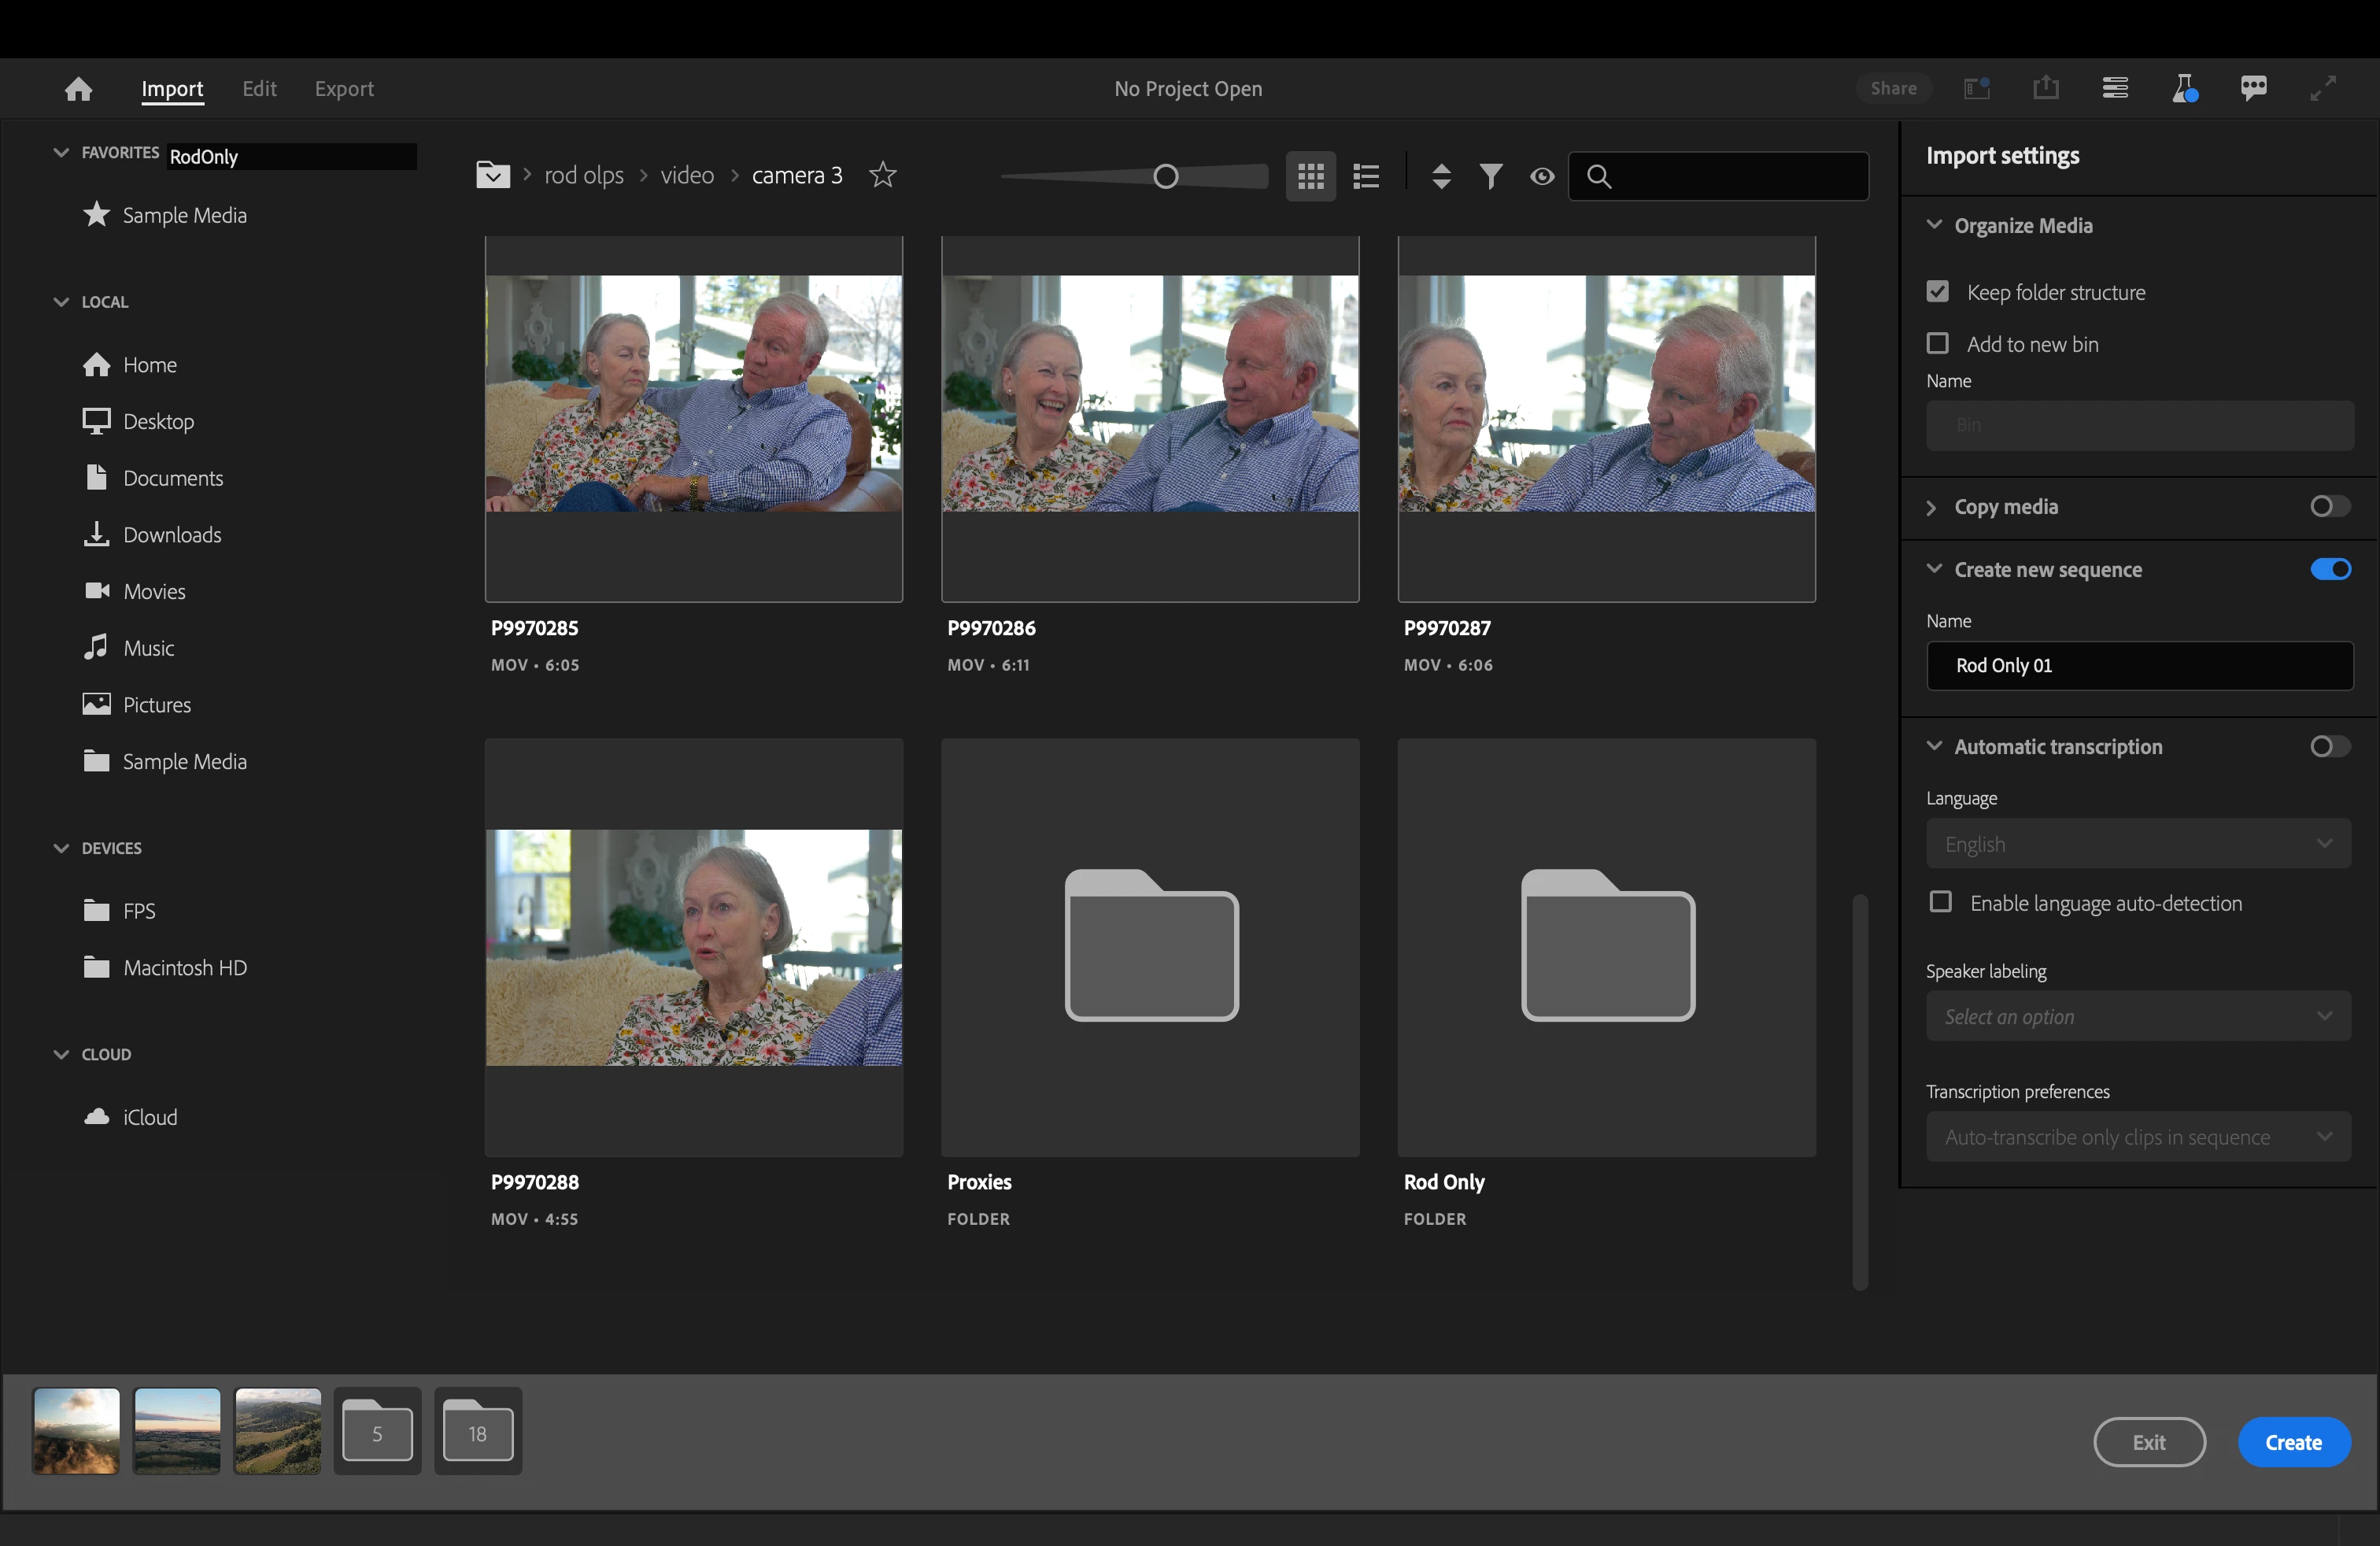Screen dimensions: 2380x1546
Task: Toggle hidden file visibility eye icon
Action: pyautogui.click(x=1542, y=177)
